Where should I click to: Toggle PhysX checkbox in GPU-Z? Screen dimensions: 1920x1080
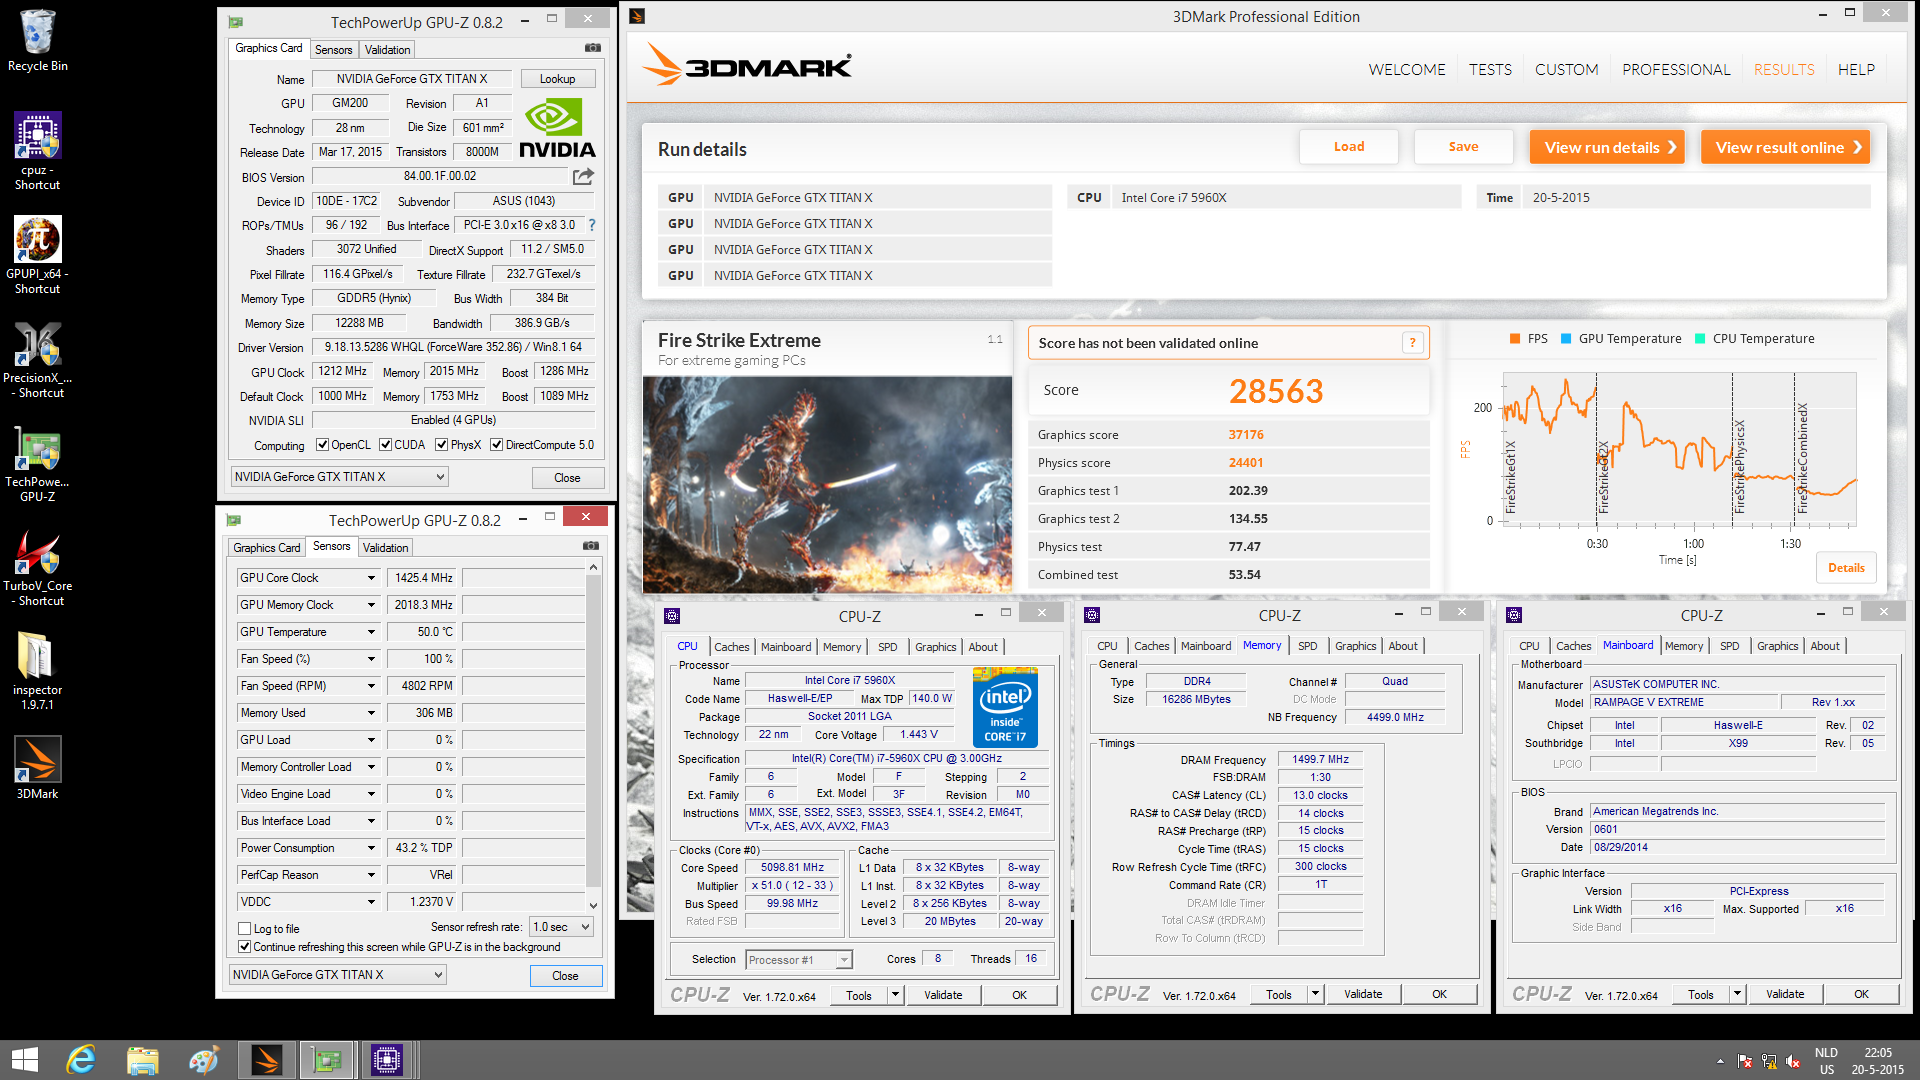click(441, 445)
